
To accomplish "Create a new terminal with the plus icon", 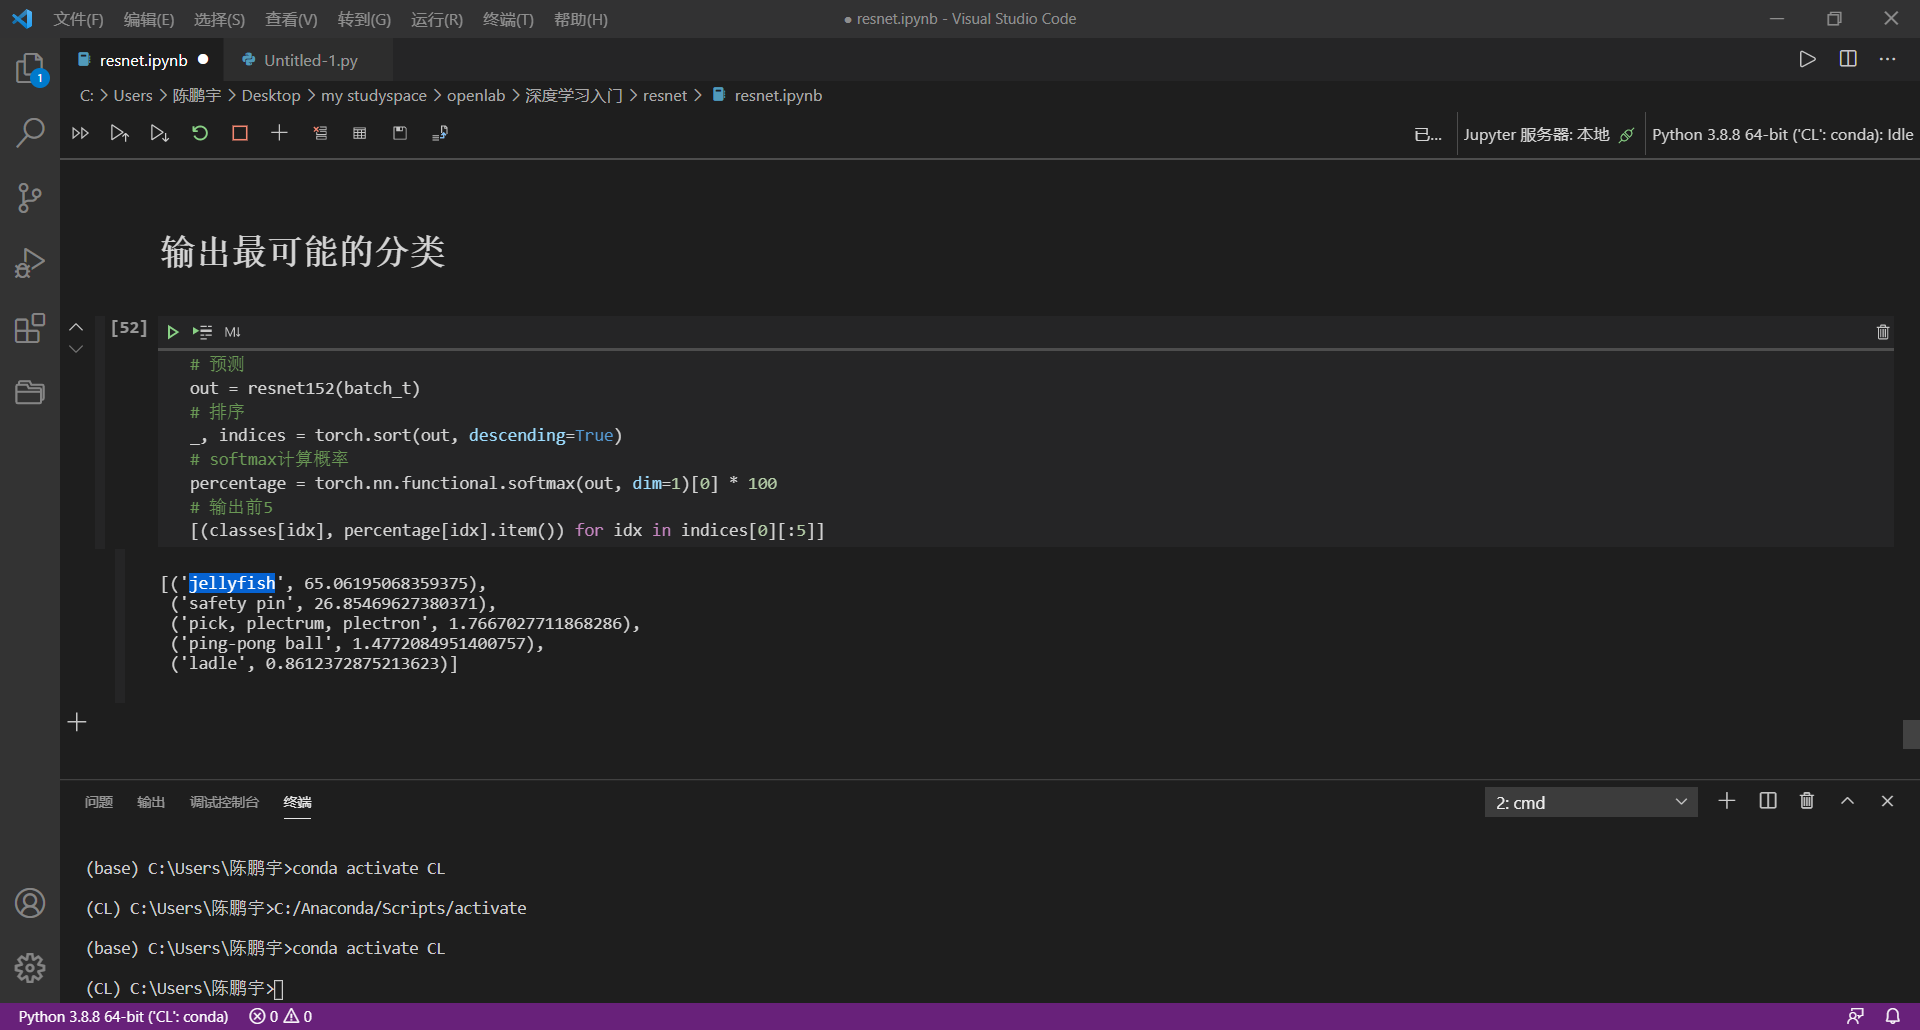I will click(x=1727, y=801).
